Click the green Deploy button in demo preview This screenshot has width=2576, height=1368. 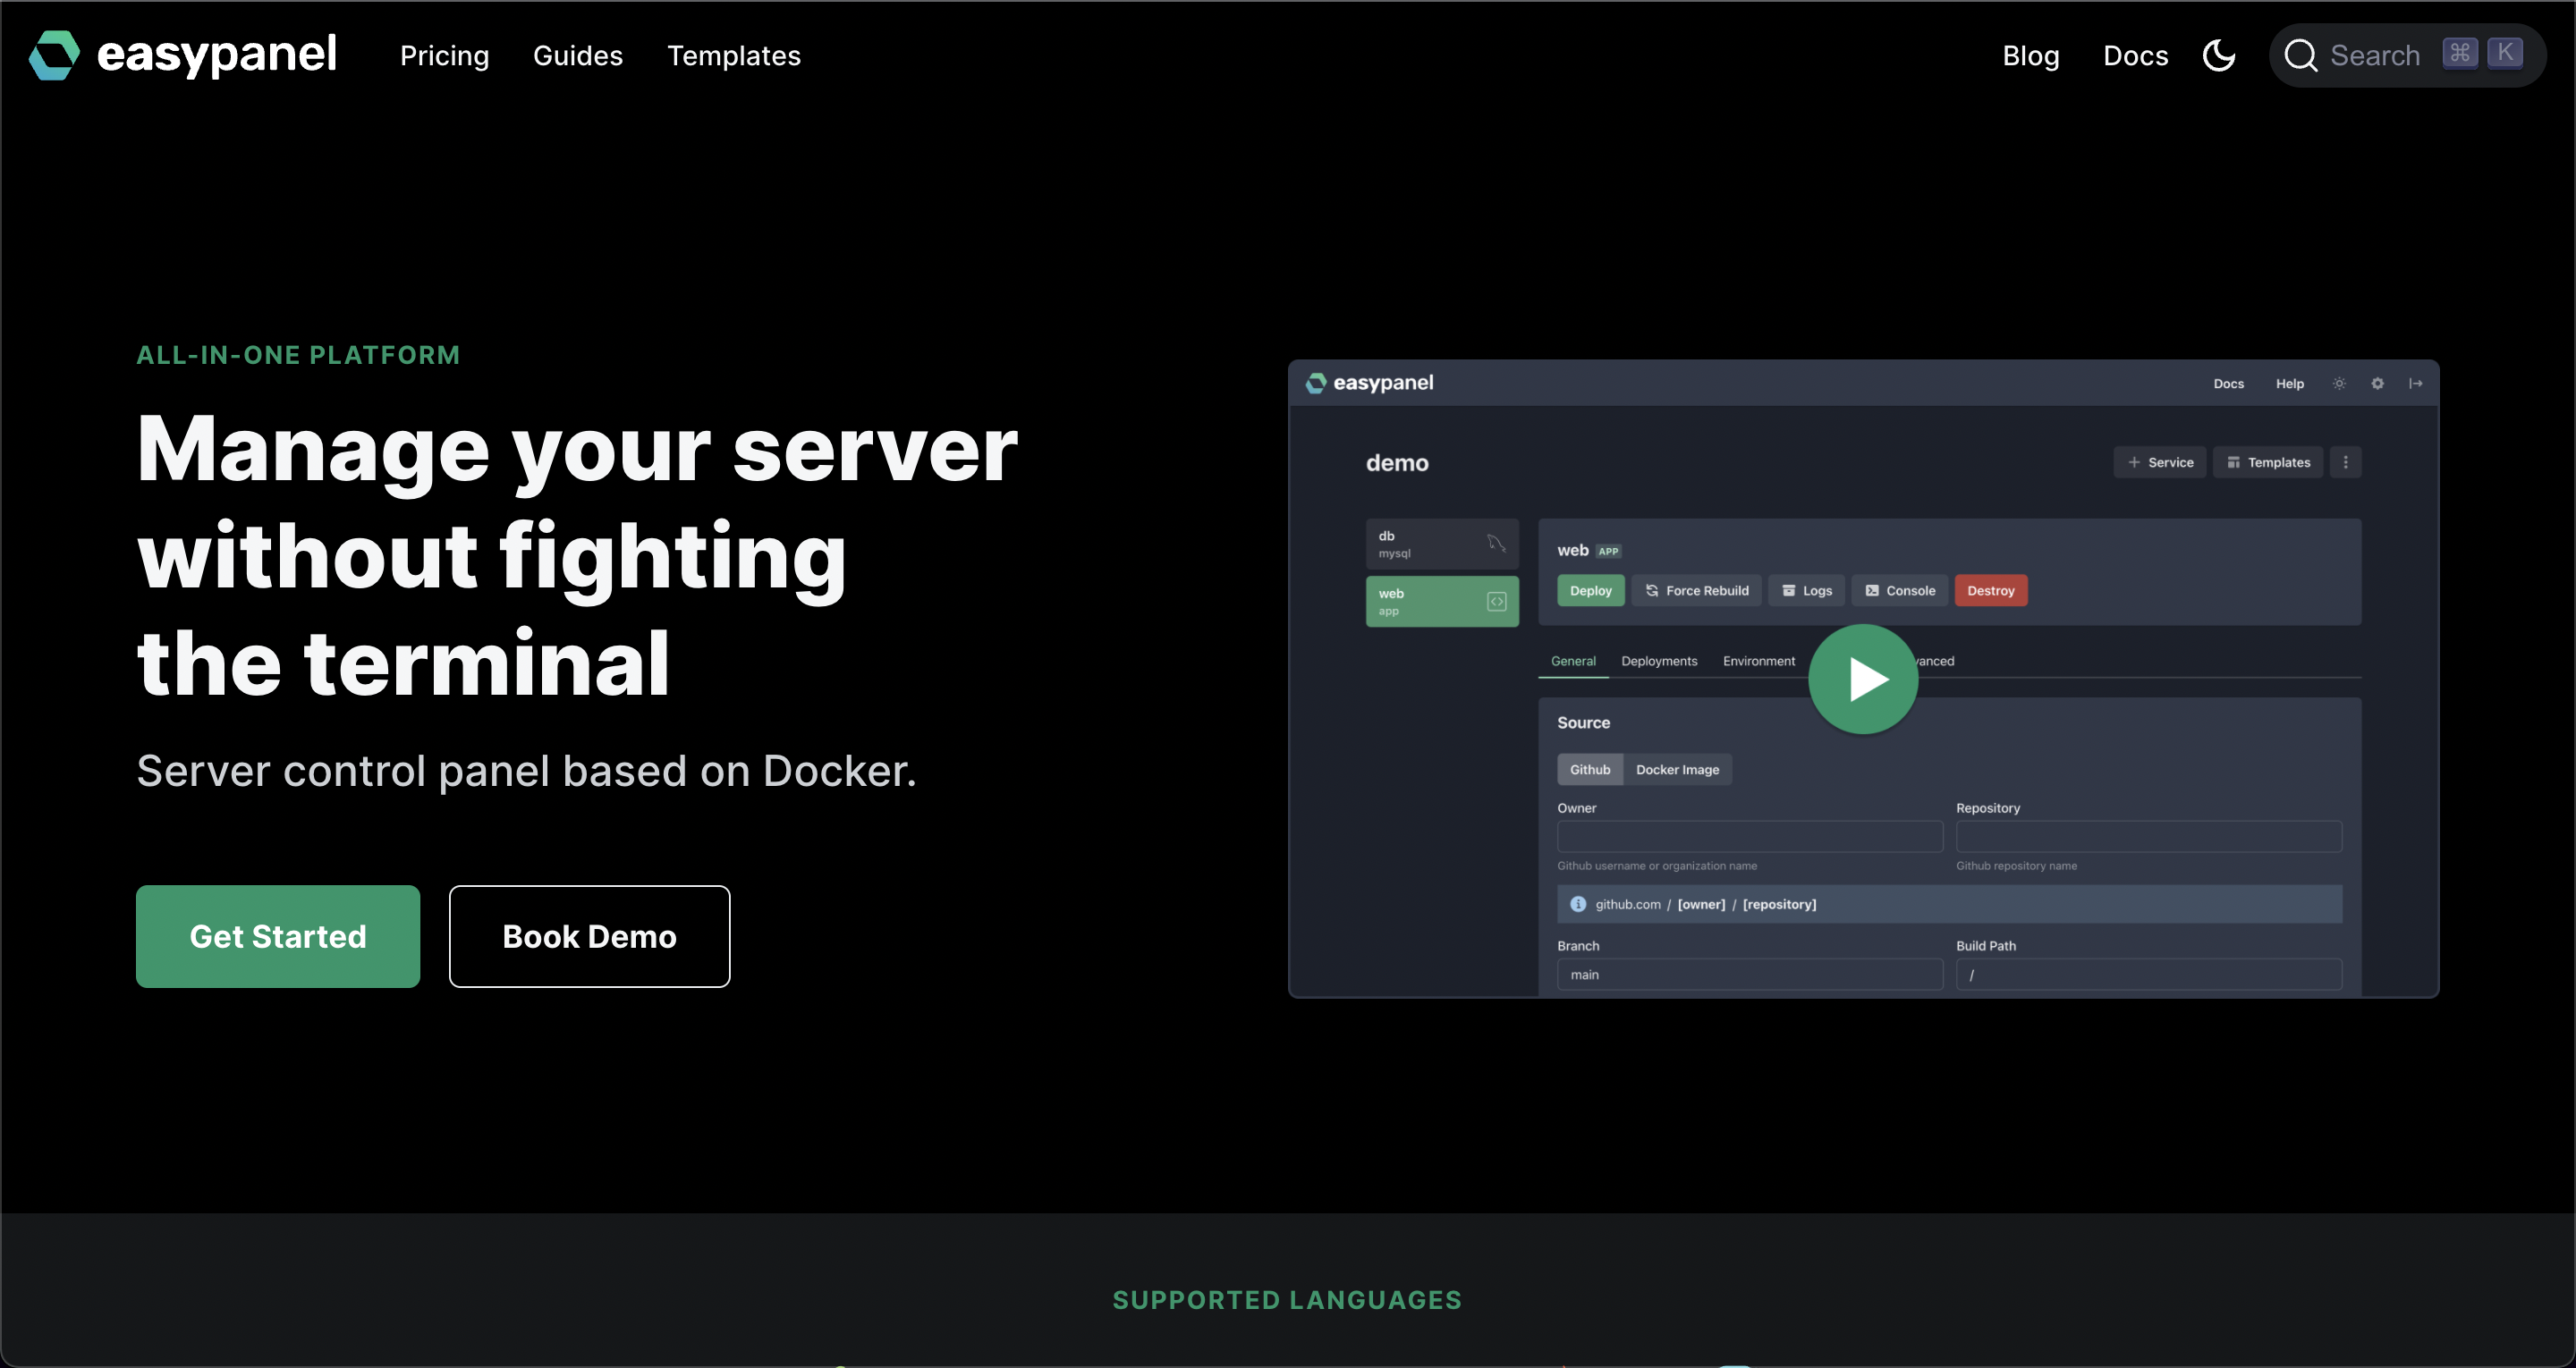click(x=1591, y=590)
